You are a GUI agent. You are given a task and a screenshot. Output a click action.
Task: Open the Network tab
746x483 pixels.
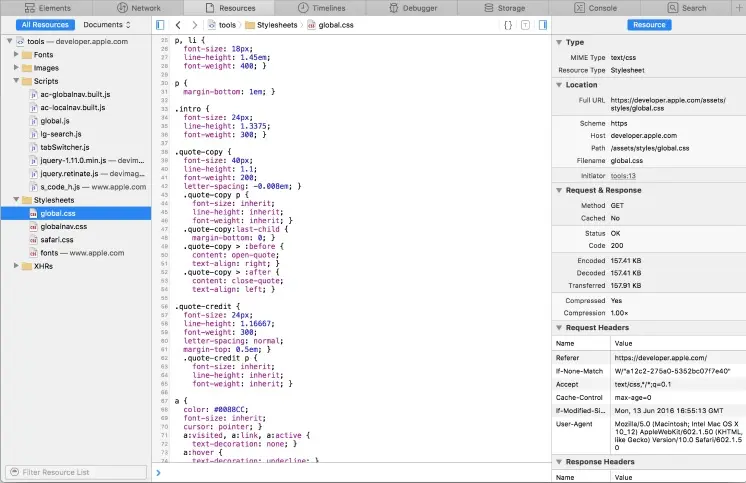point(138,8)
